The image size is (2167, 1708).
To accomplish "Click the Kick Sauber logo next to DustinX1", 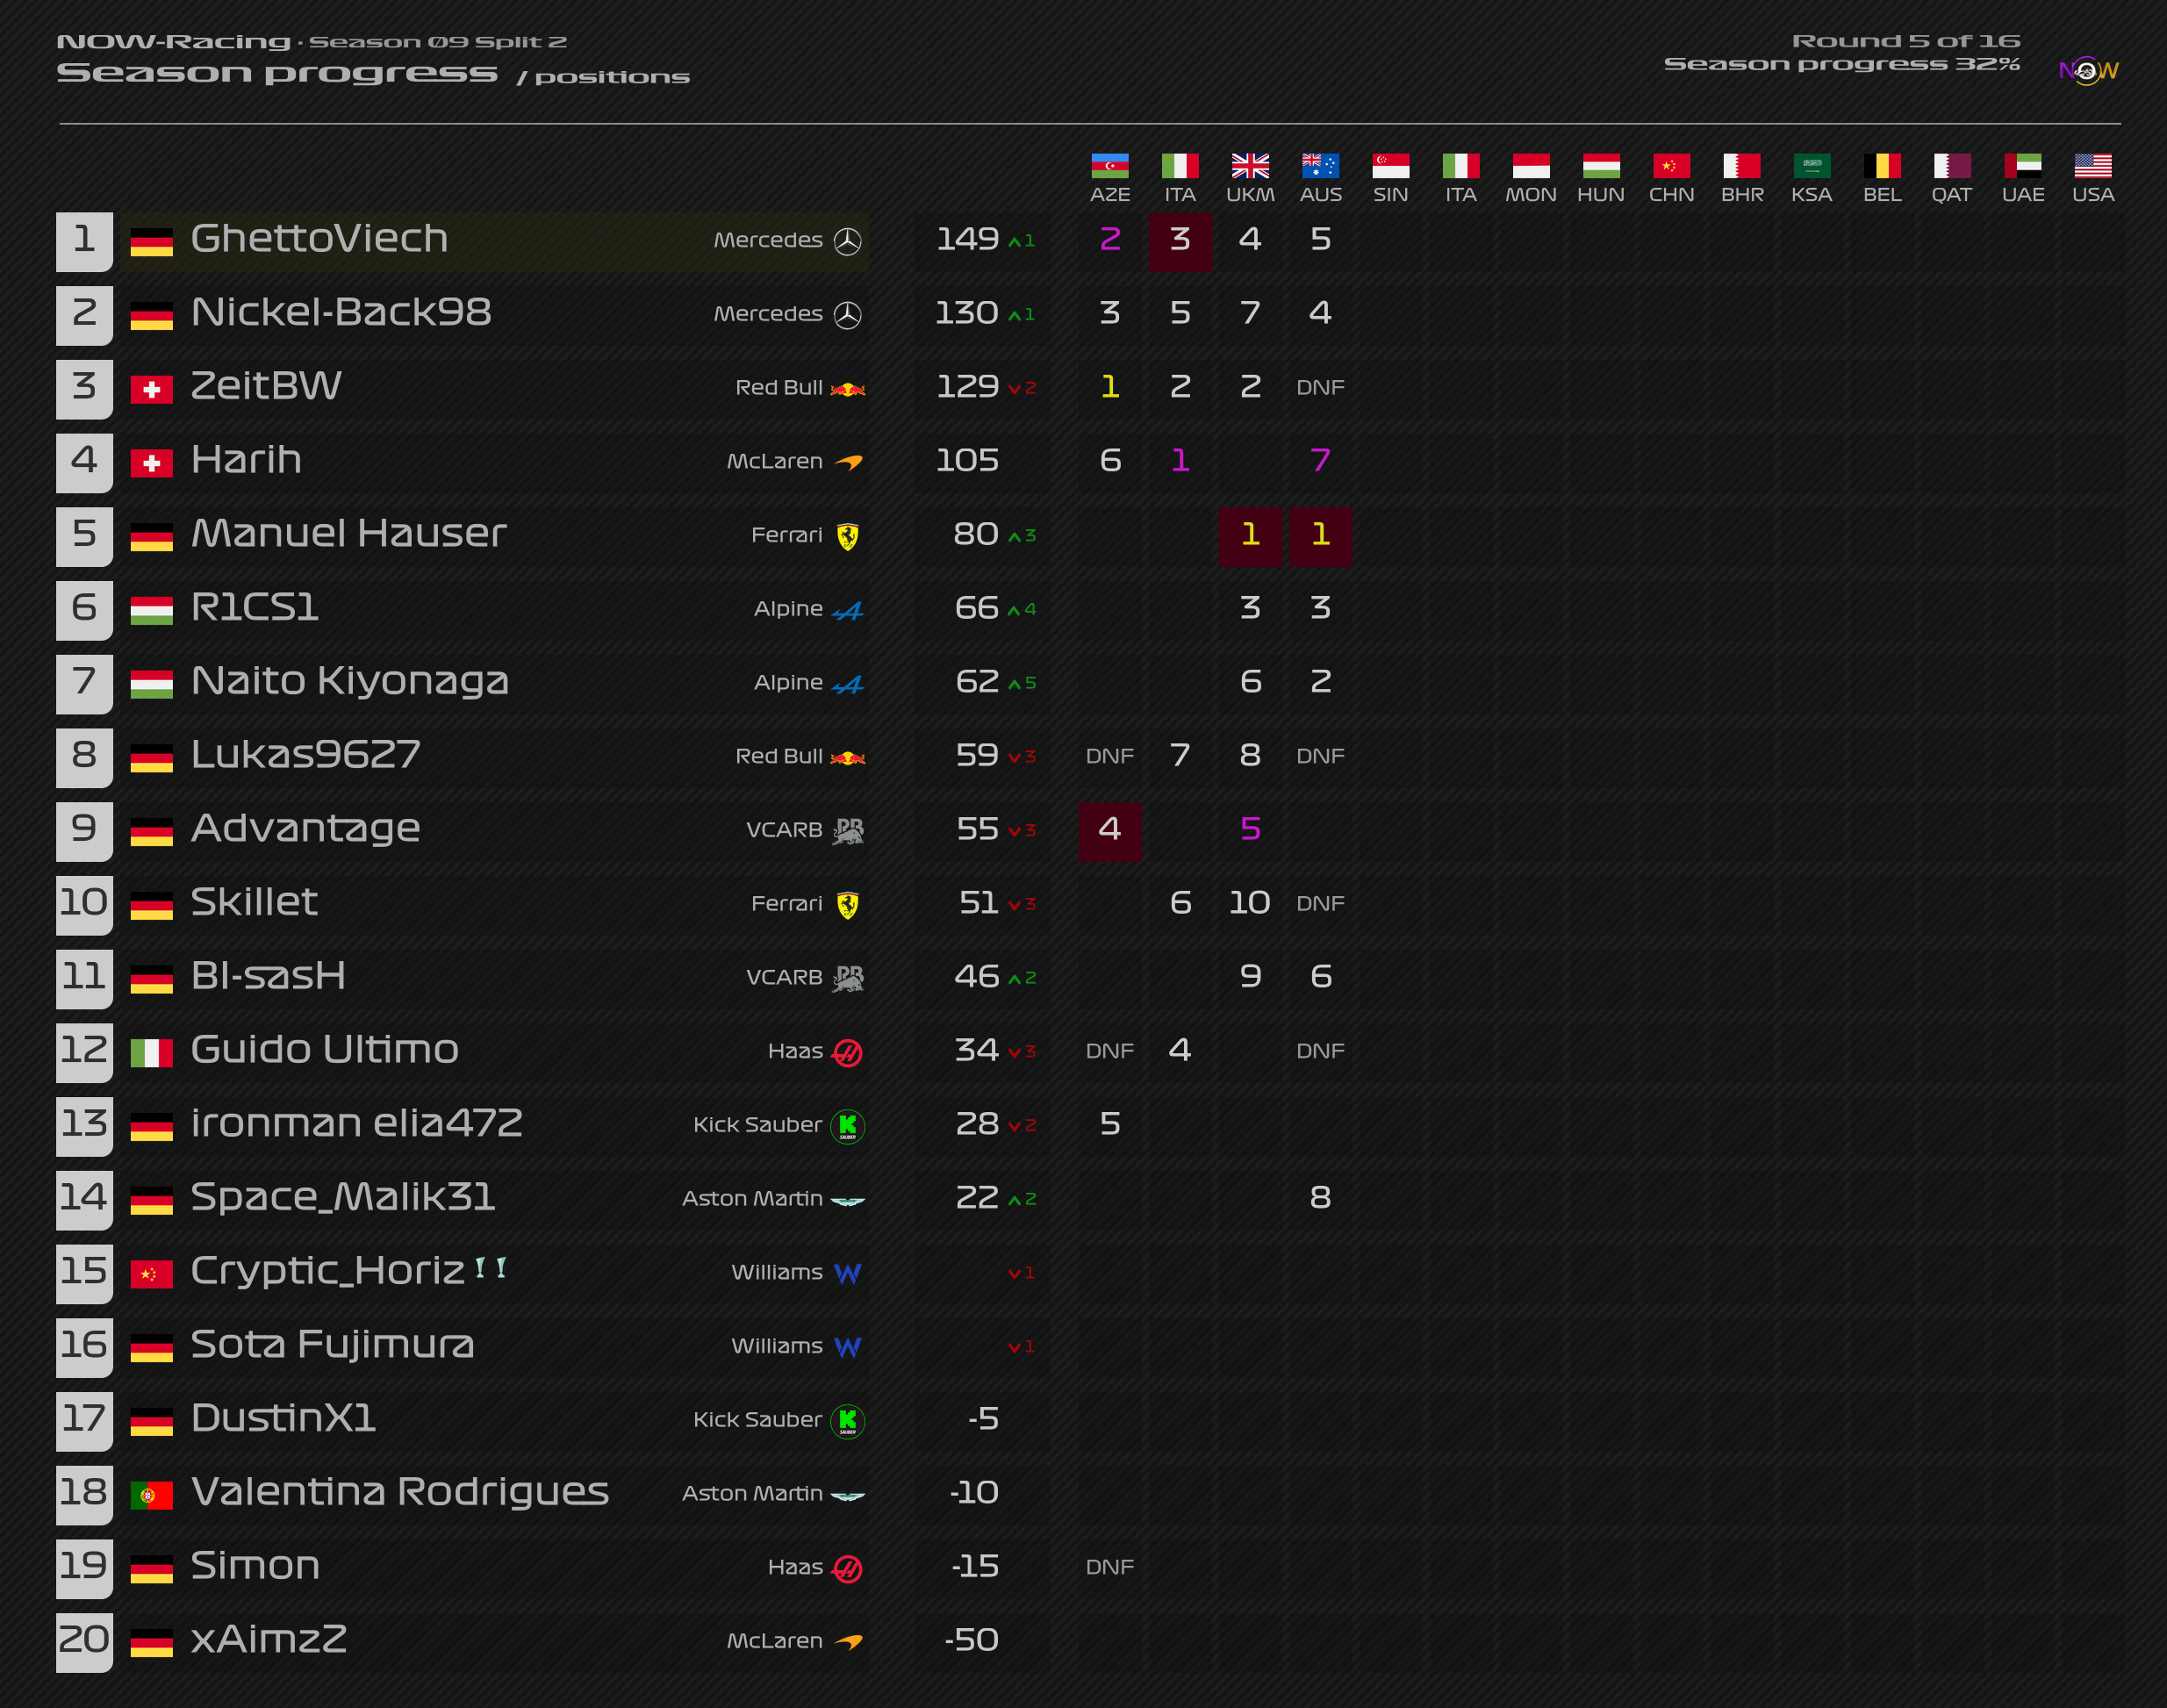I will pyautogui.click(x=847, y=1420).
